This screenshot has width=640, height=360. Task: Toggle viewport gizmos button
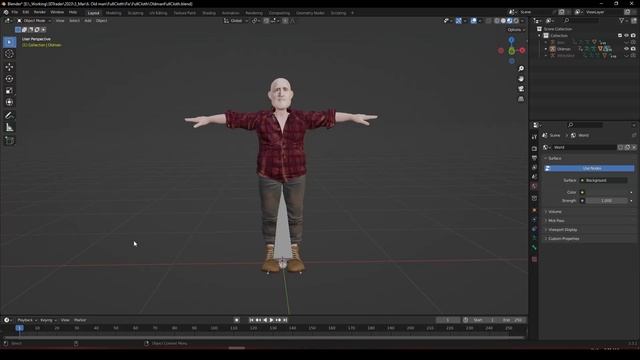point(459,20)
